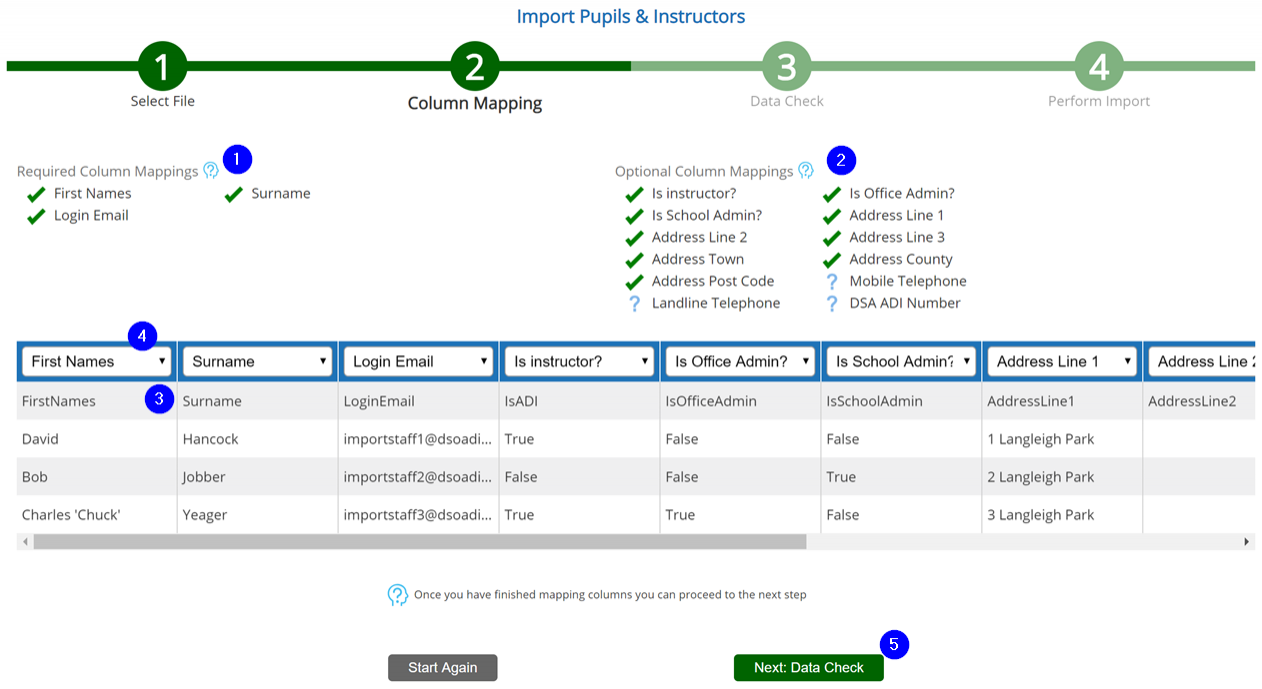Click the cell Charles 'Chuck'
This screenshot has height=689, width=1262.
click(x=97, y=515)
